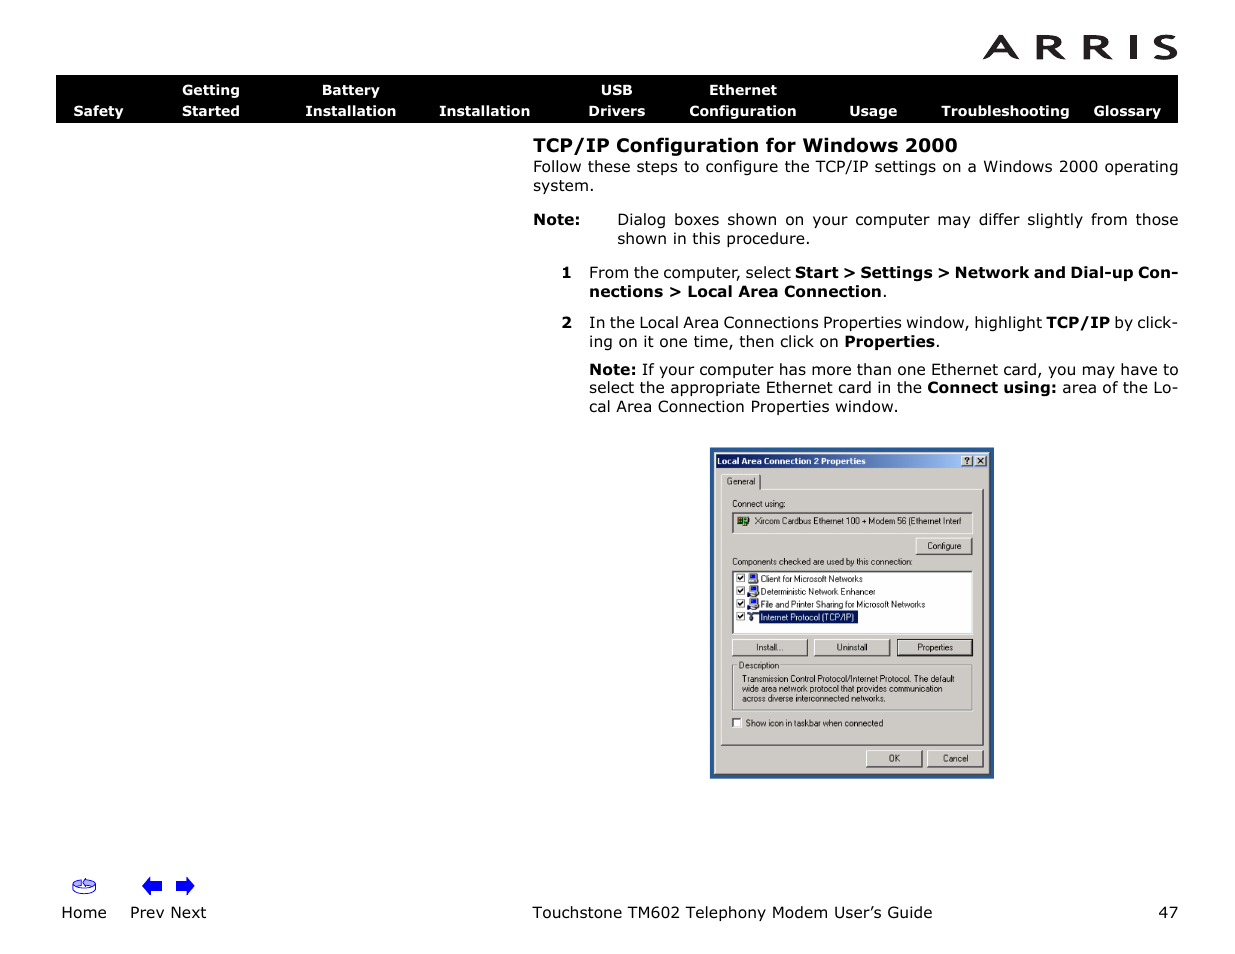Select Client for Microsoft Networks entry text
The image size is (1235, 954).
click(x=811, y=578)
